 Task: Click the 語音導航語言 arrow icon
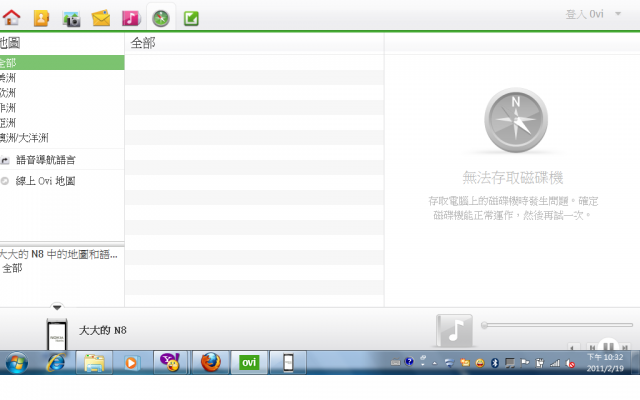pyautogui.click(x=5, y=160)
